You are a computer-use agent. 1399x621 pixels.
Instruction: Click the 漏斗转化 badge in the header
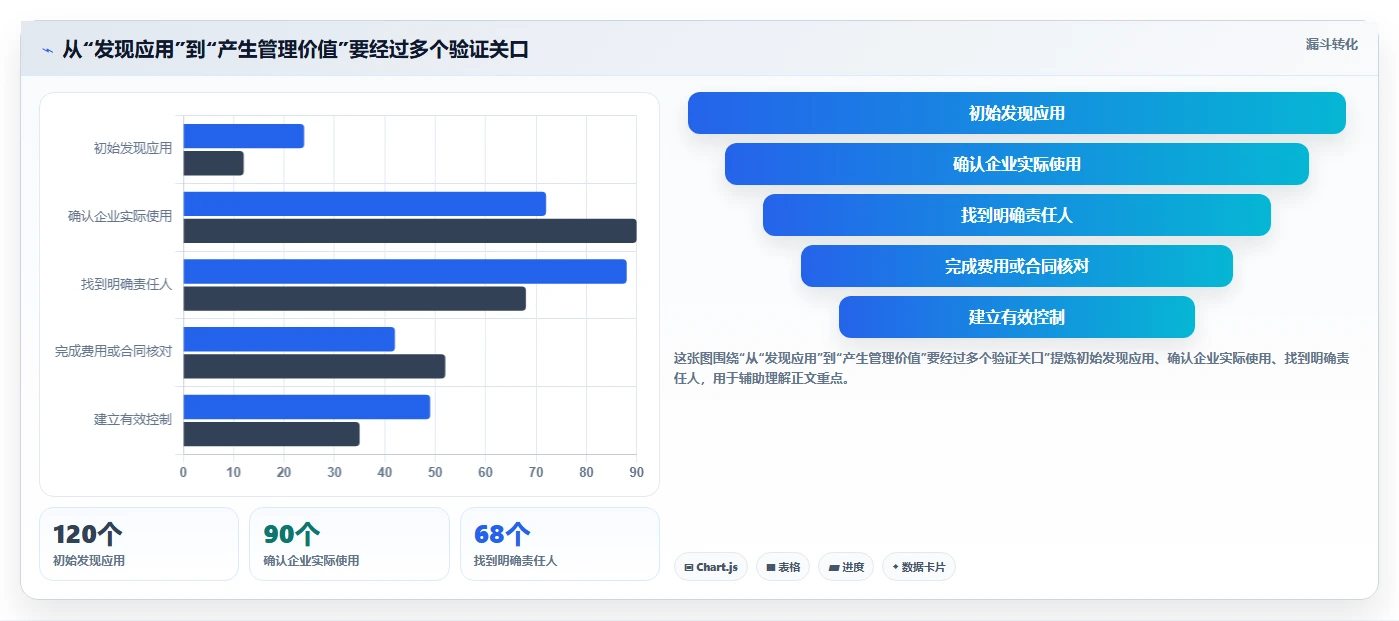pos(1331,44)
